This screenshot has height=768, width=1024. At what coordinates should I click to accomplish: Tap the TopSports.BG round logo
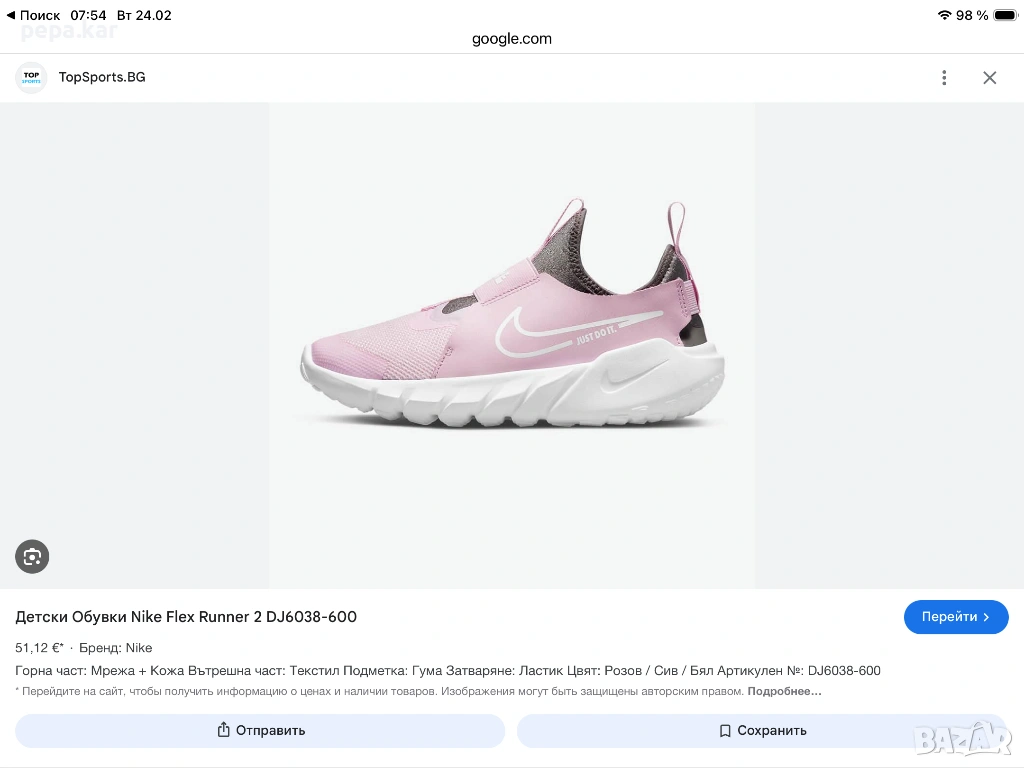[31, 77]
